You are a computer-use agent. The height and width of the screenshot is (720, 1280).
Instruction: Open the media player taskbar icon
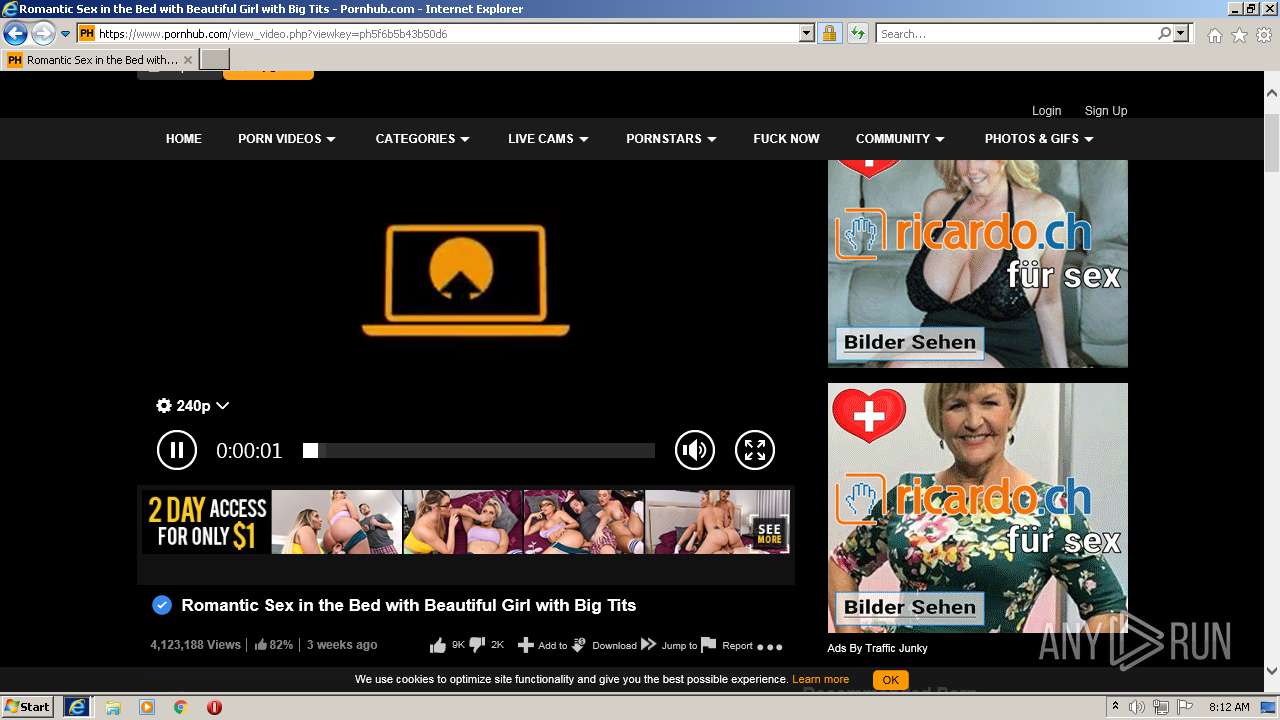tap(147, 707)
